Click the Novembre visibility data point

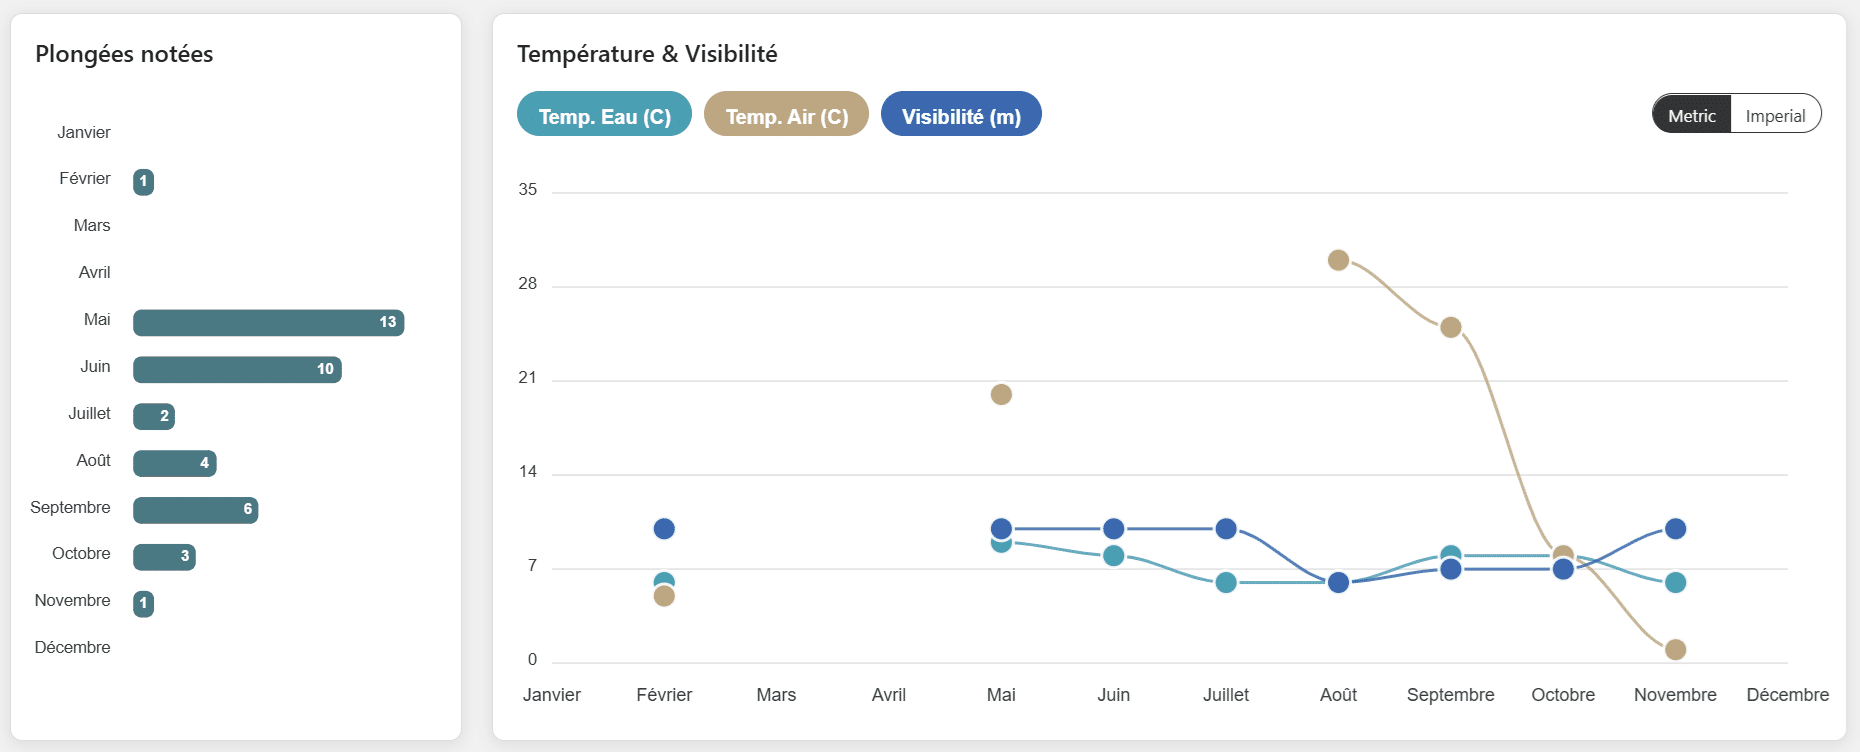click(x=1676, y=528)
